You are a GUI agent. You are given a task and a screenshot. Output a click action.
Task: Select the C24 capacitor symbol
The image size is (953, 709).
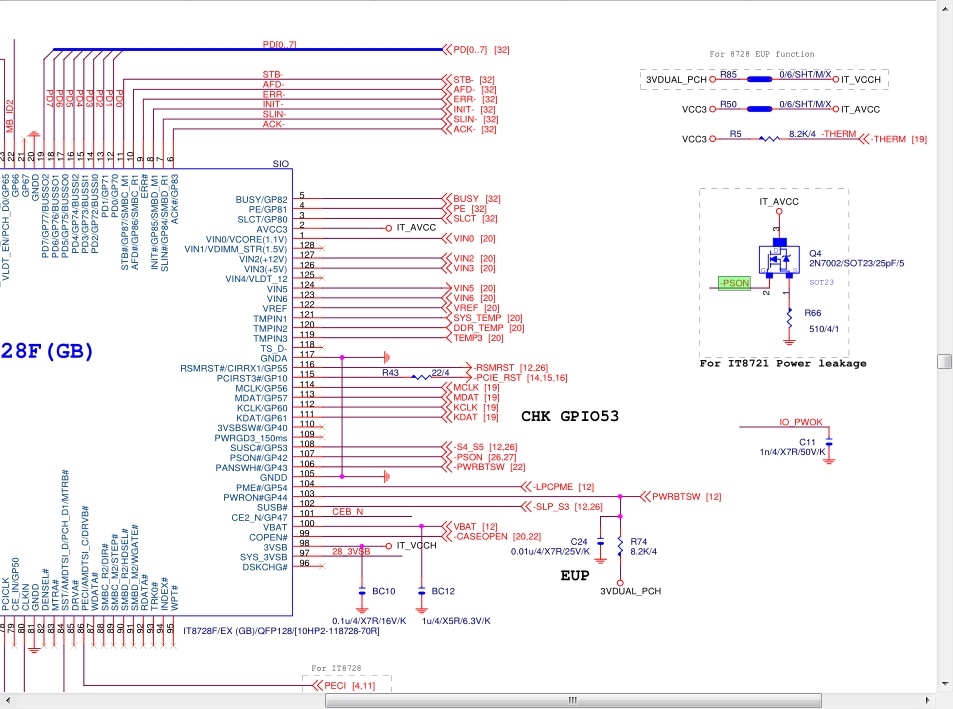[x=600, y=542]
